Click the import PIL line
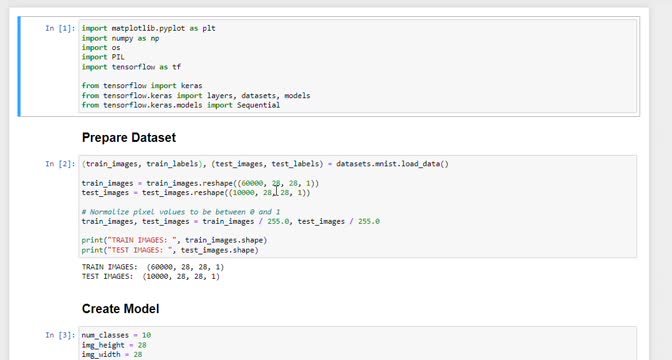The image size is (672, 360). click(x=103, y=57)
